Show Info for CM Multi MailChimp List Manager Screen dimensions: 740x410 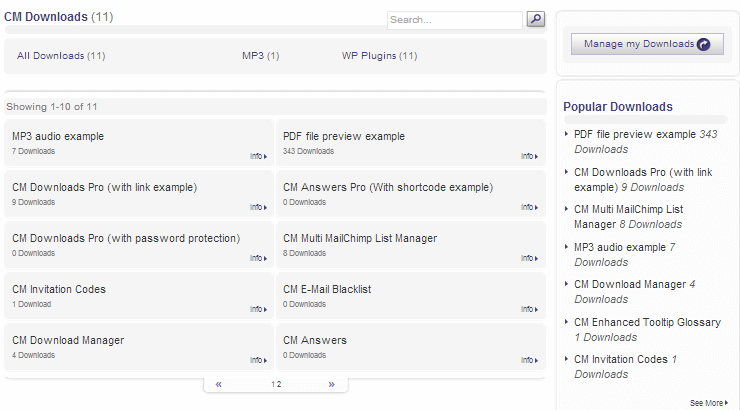click(528, 258)
